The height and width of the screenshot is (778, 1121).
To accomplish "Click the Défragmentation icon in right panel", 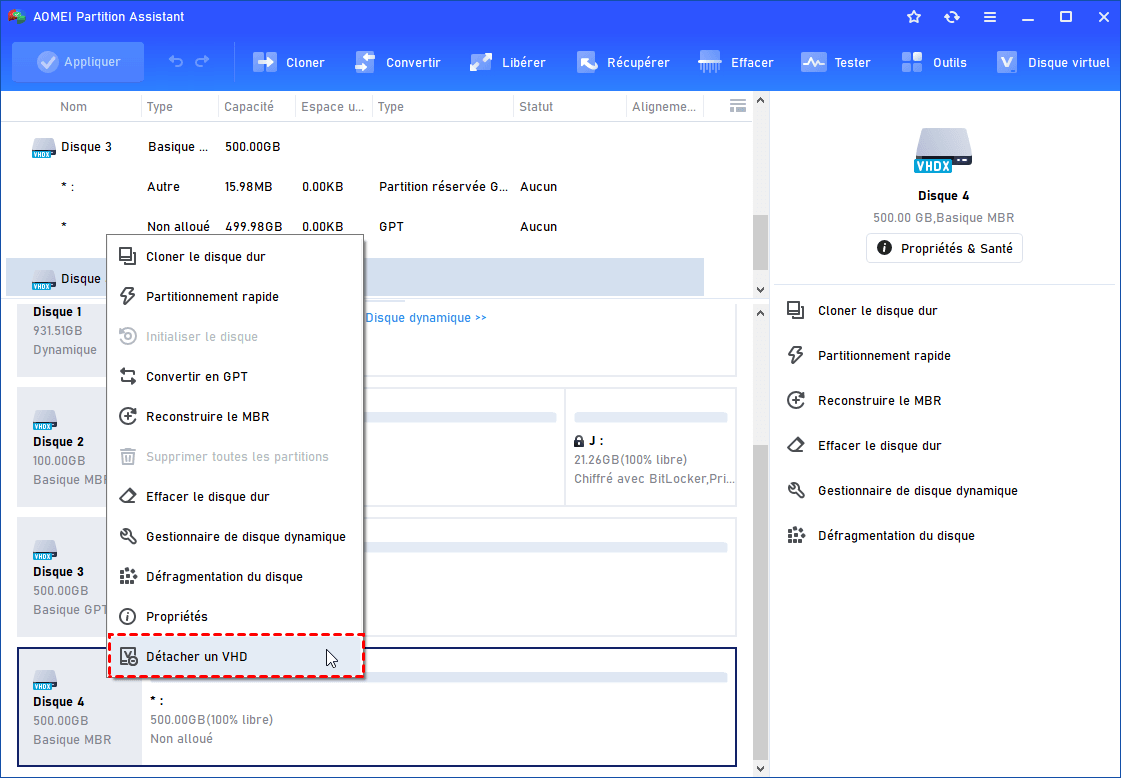I will [x=796, y=535].
